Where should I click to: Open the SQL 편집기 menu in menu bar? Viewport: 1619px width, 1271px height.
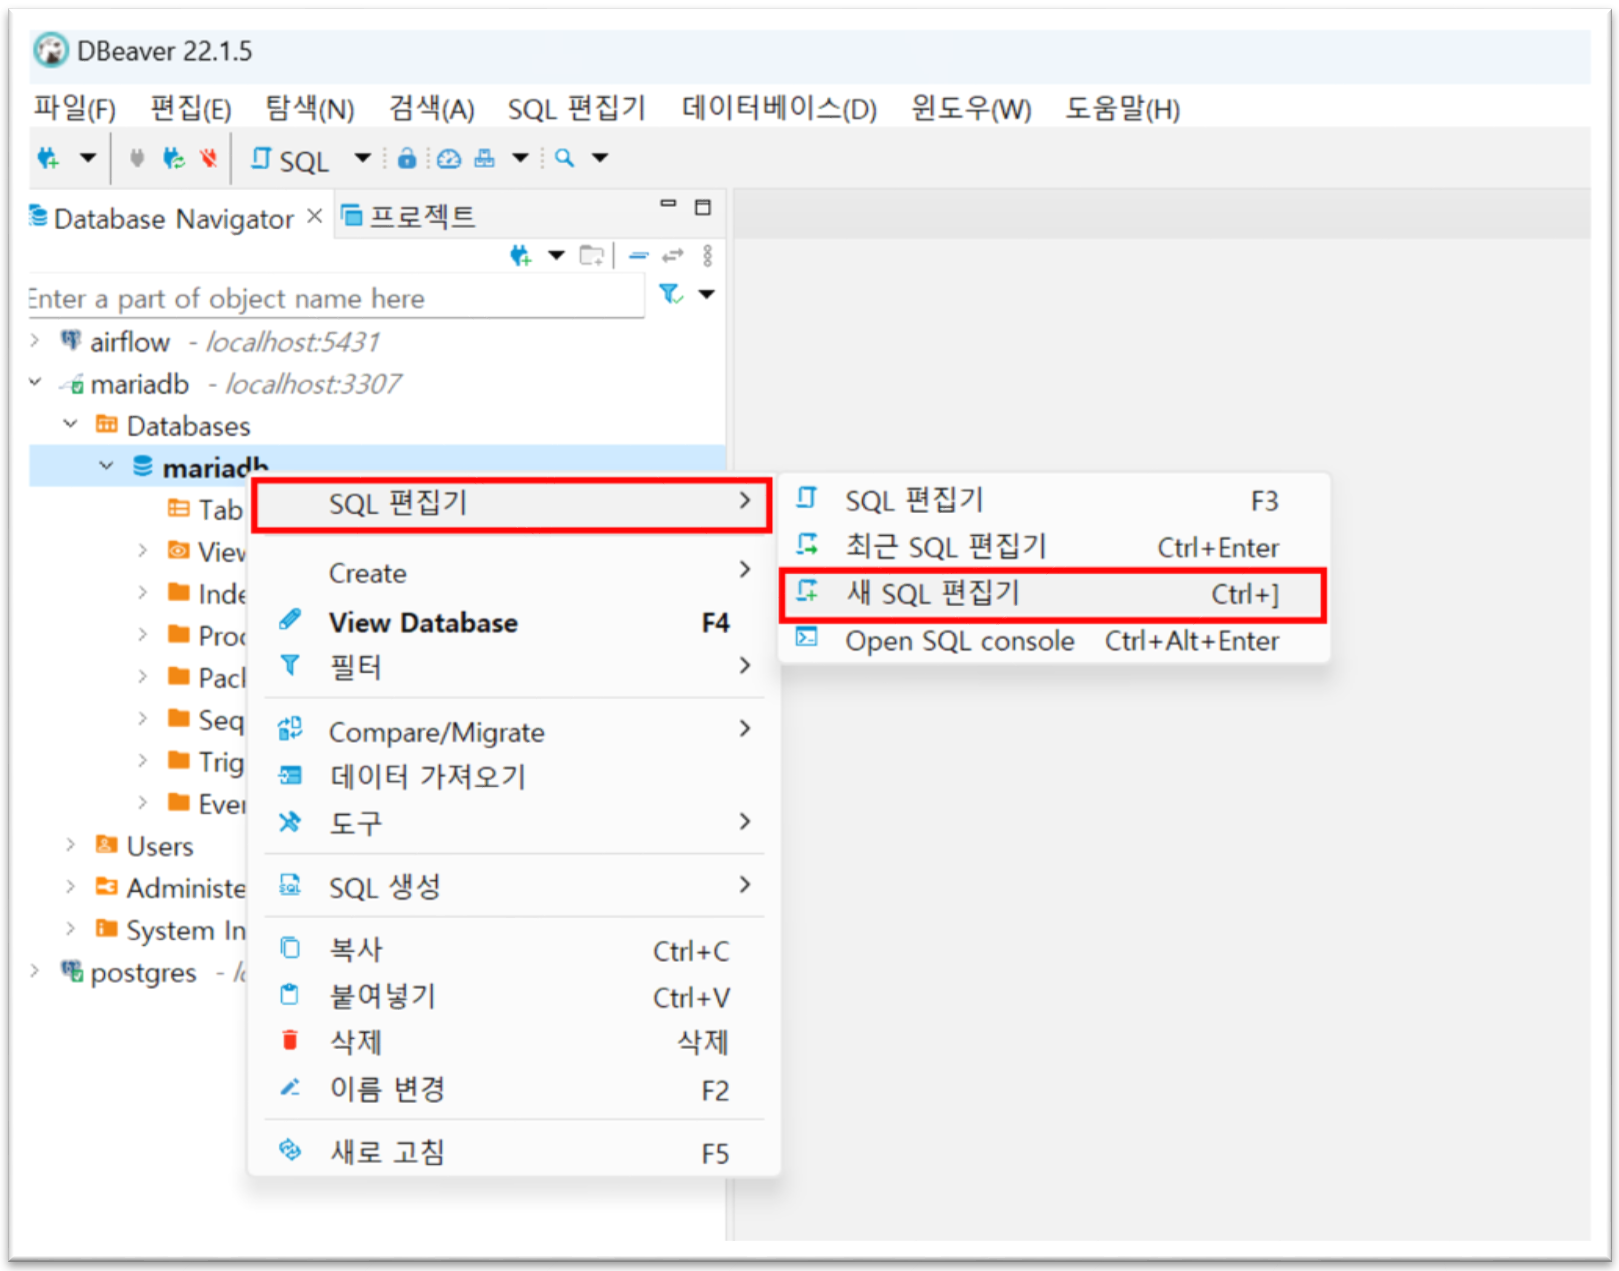[576, 108]
